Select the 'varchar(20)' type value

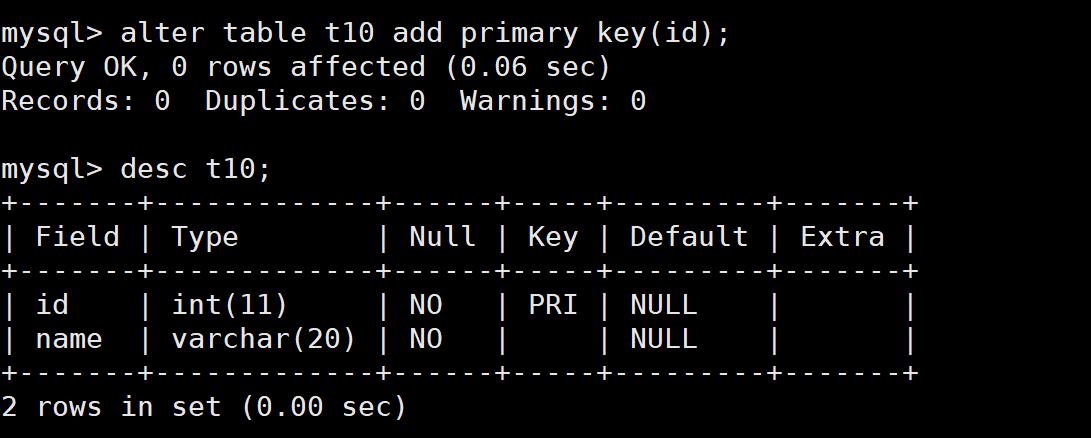[x=263, y=339]
